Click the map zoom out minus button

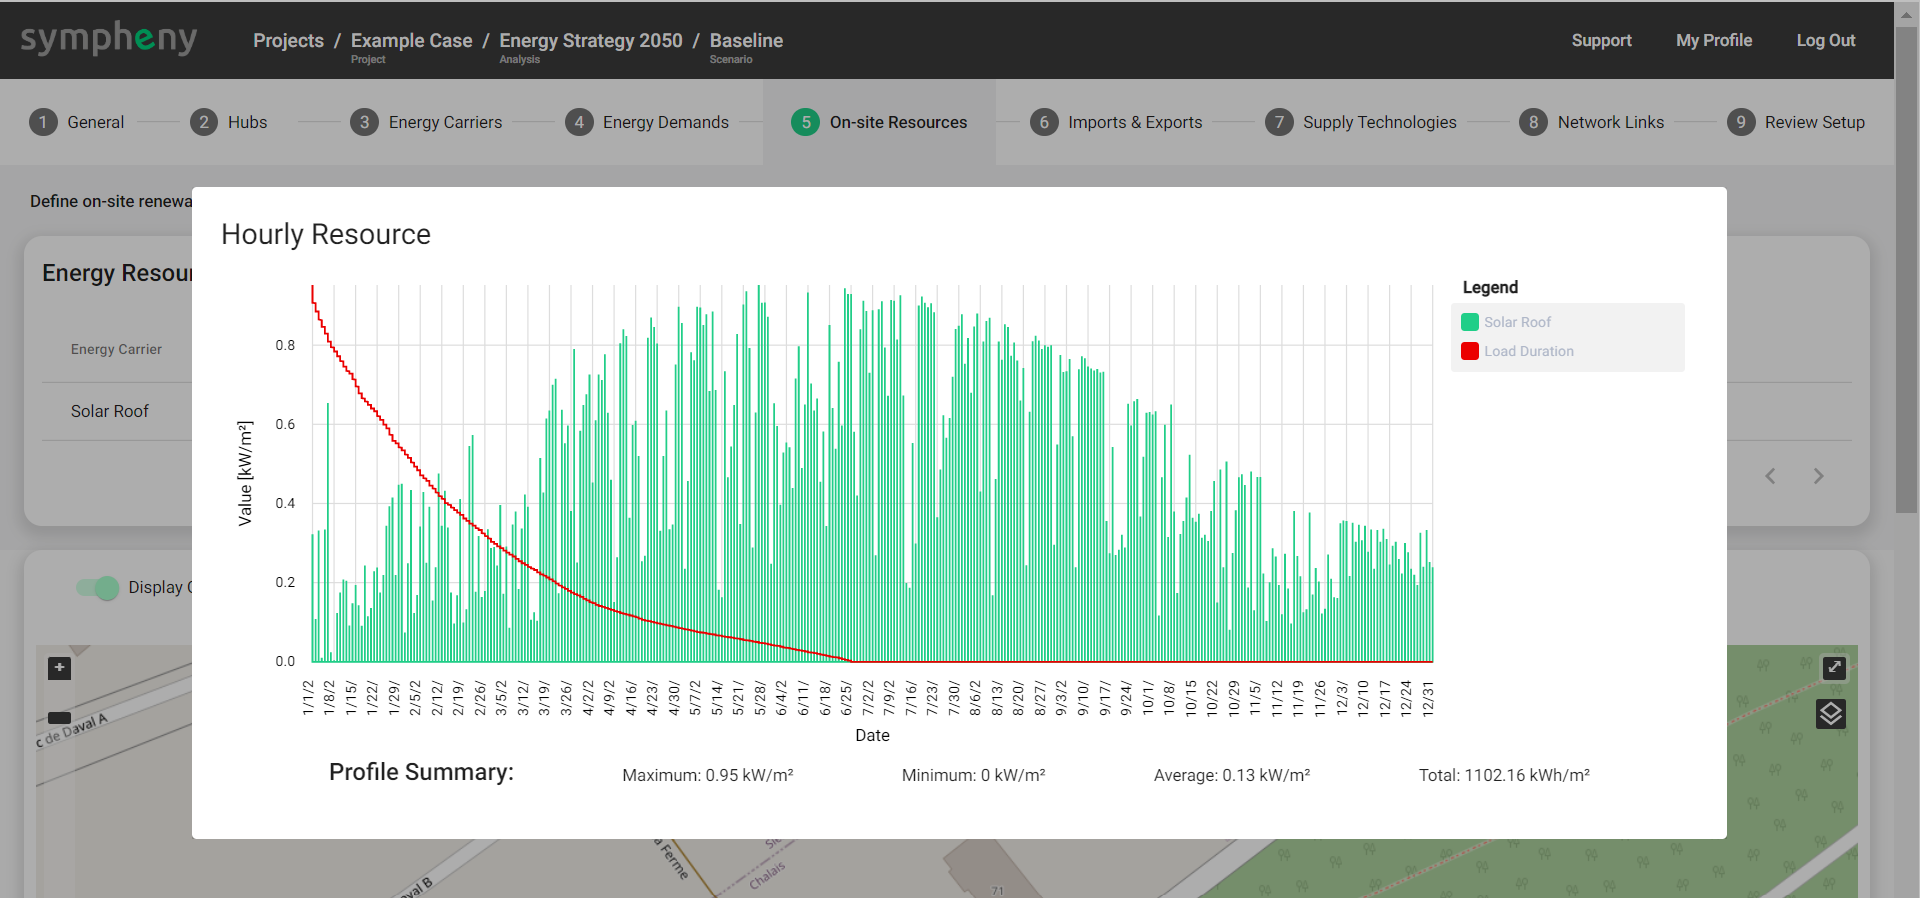59,717
